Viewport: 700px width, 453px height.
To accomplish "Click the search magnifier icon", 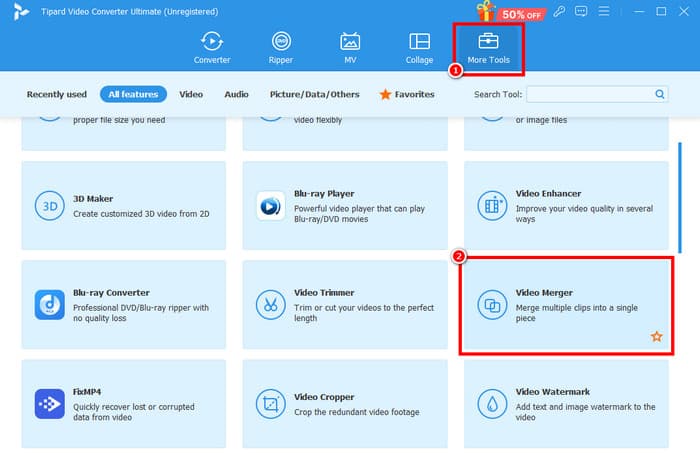I will click(659, 94).
